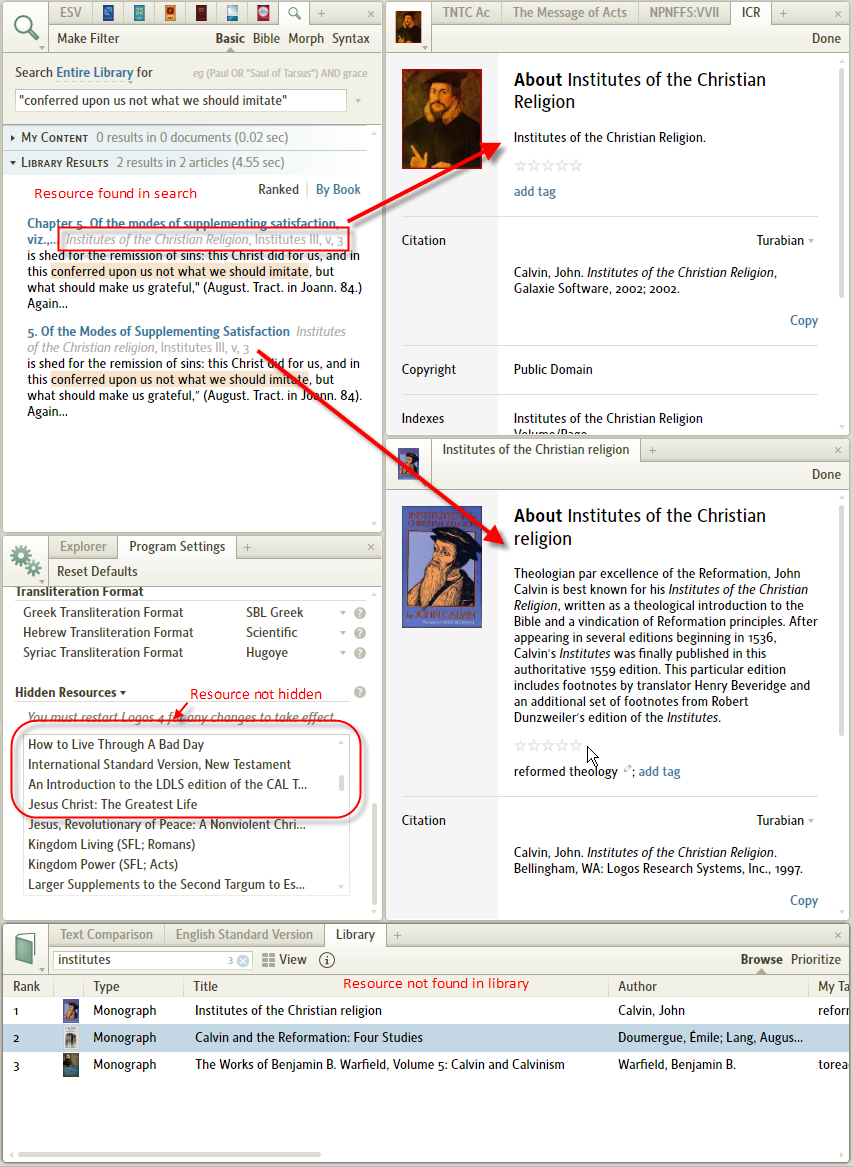
Task: Sort search results By Book
Action: (x=338, y=190)
